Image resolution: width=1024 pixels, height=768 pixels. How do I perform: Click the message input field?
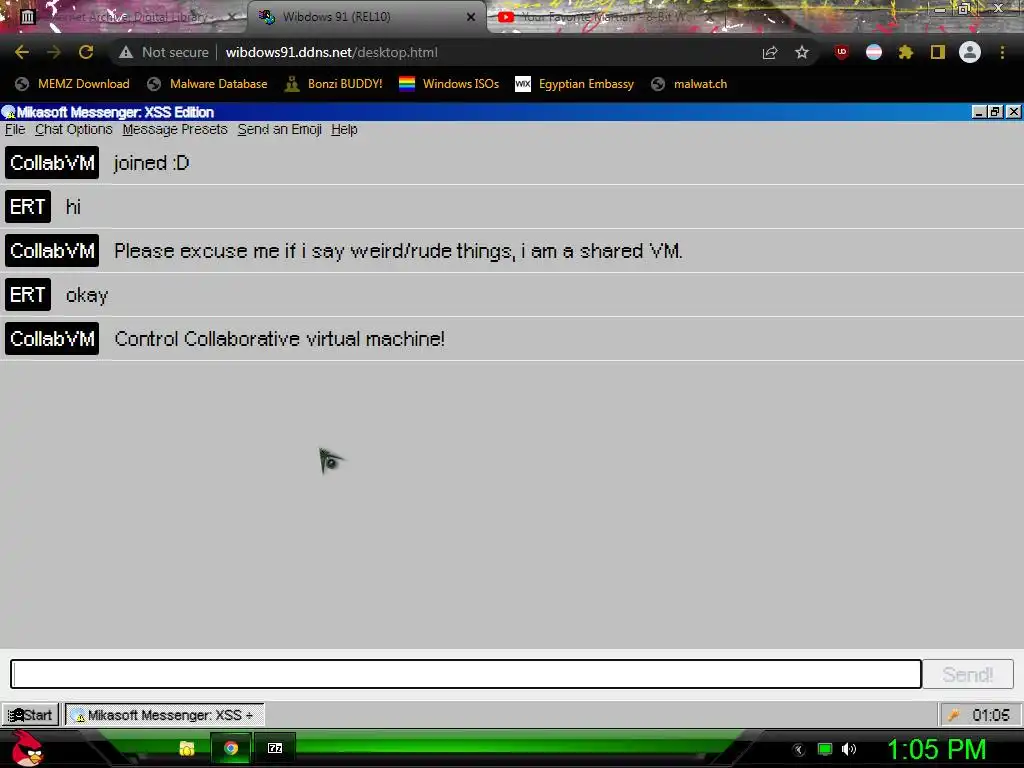pos(466,674)
